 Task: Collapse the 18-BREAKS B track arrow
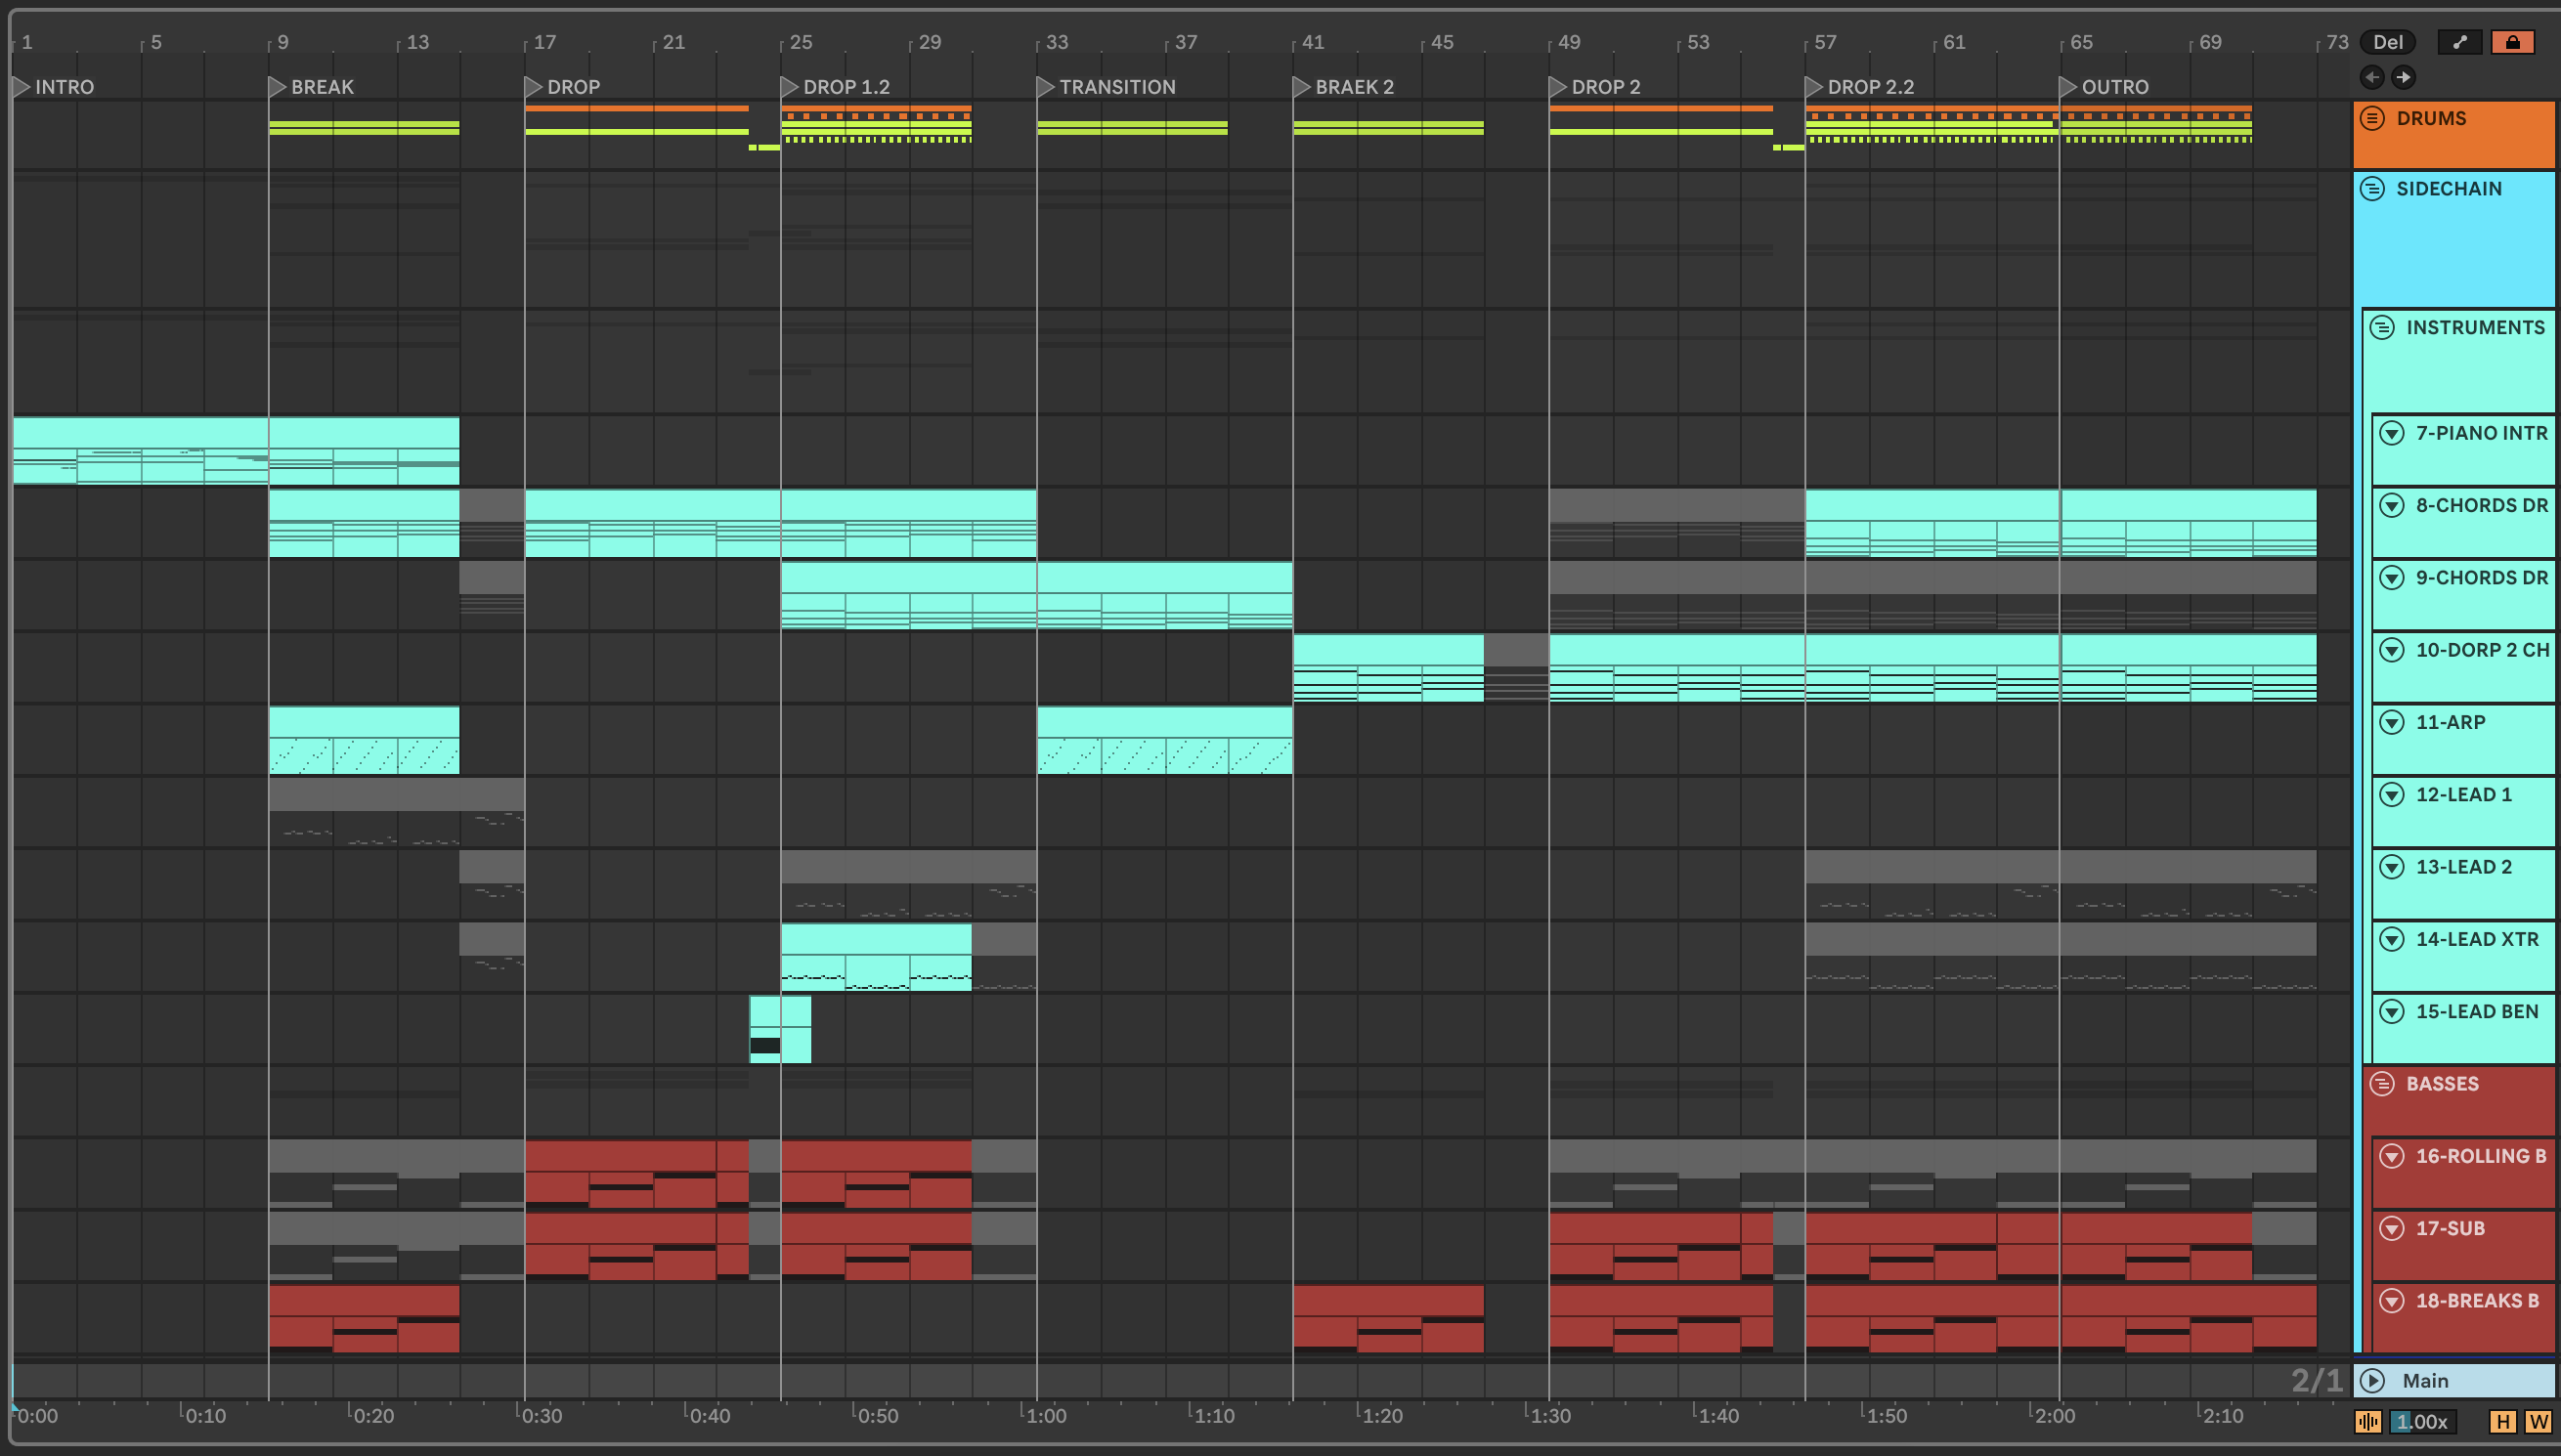tap(2392, 1301)
